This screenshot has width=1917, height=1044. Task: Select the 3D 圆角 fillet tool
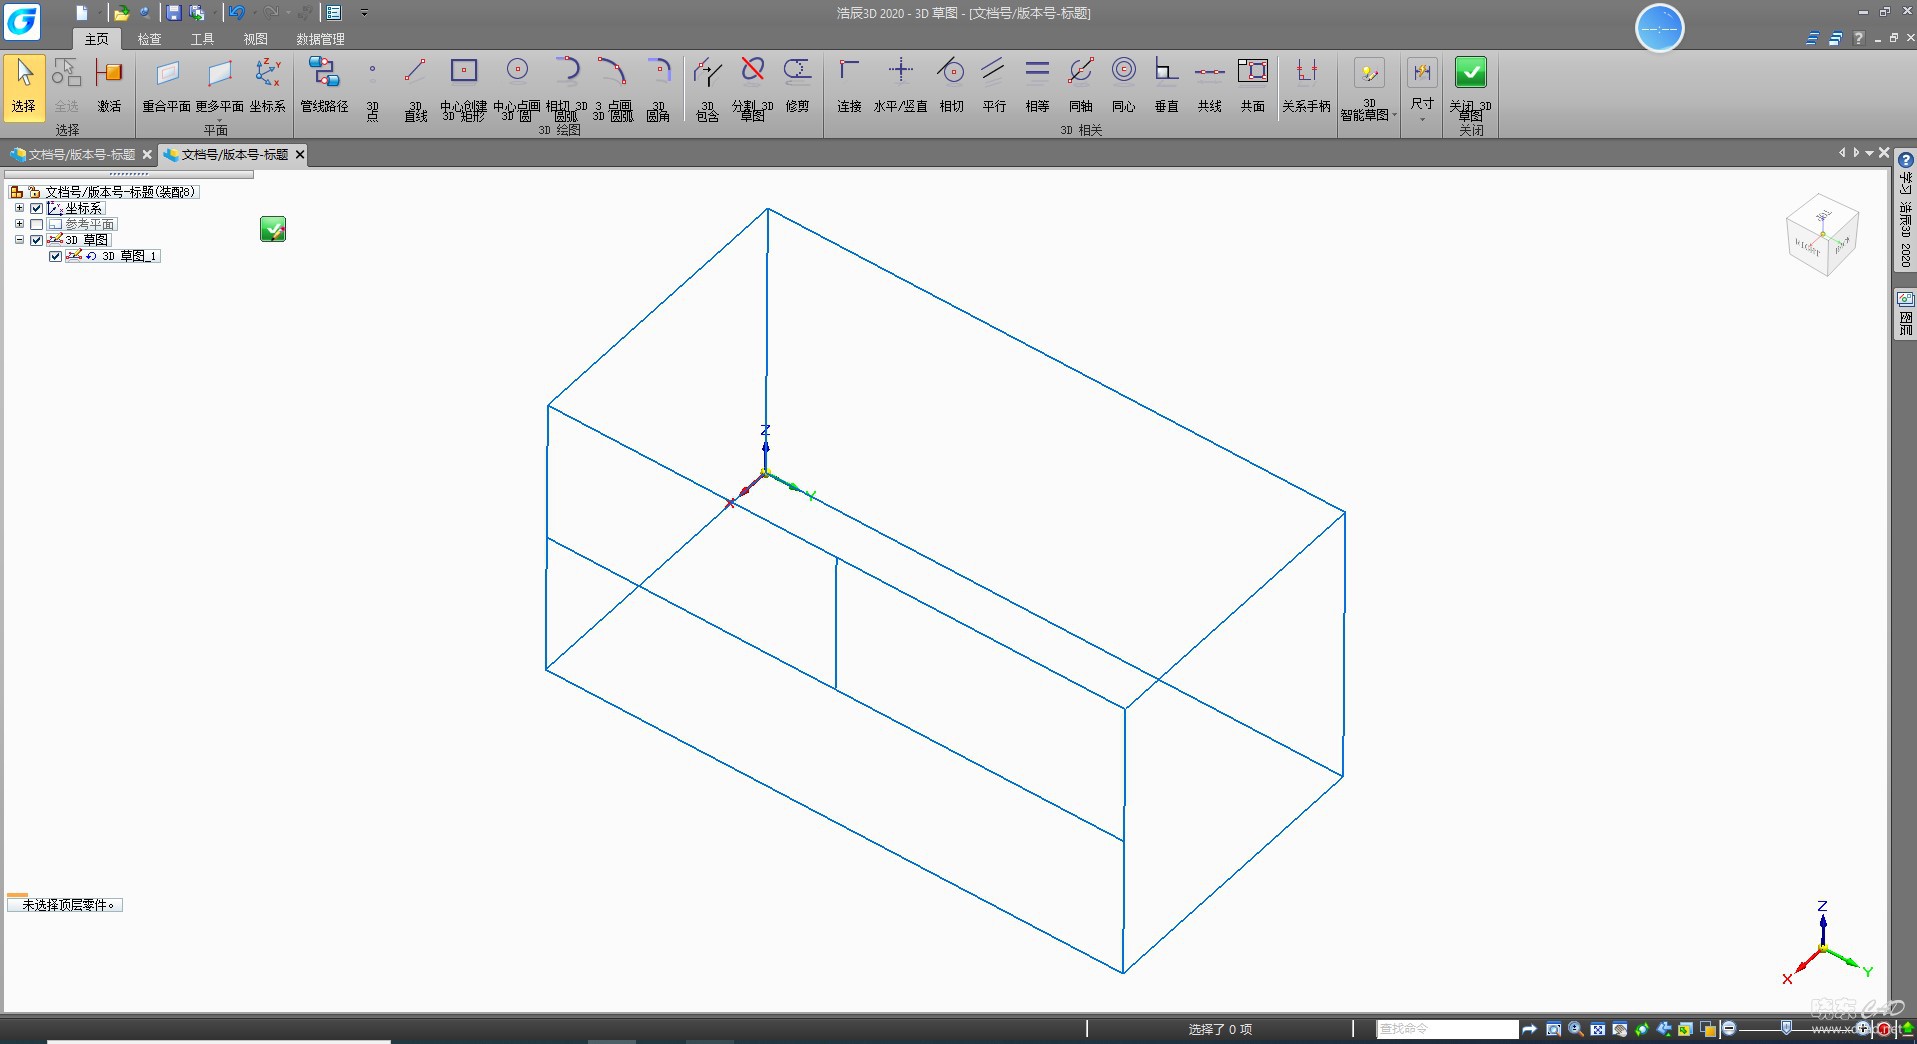tap(658, 88)
